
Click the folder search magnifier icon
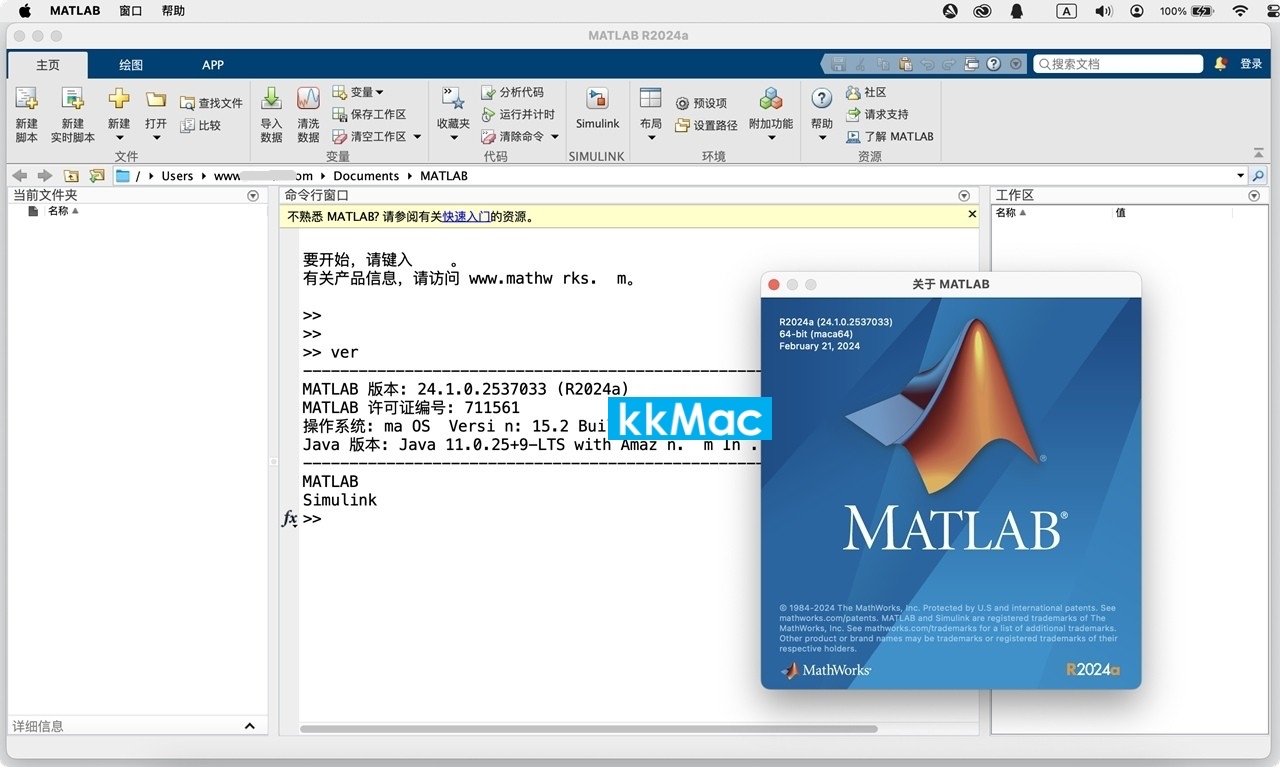[x=1258, y=176]
